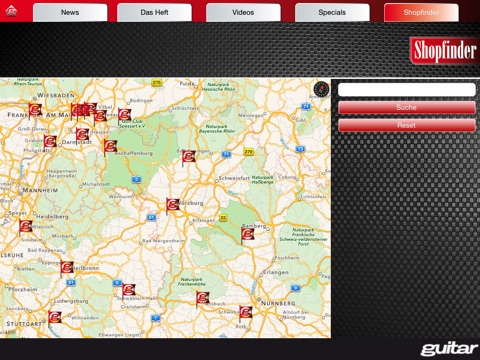Tap the map compass icon
The height and width of the screenshot is (360, 480).
click(321, 89)
